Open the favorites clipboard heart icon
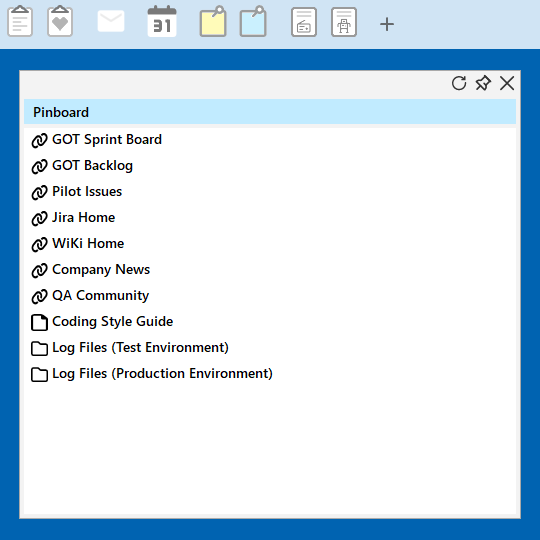Image resolution: width=540 pixels, height=540 pixels. (60, 21)
